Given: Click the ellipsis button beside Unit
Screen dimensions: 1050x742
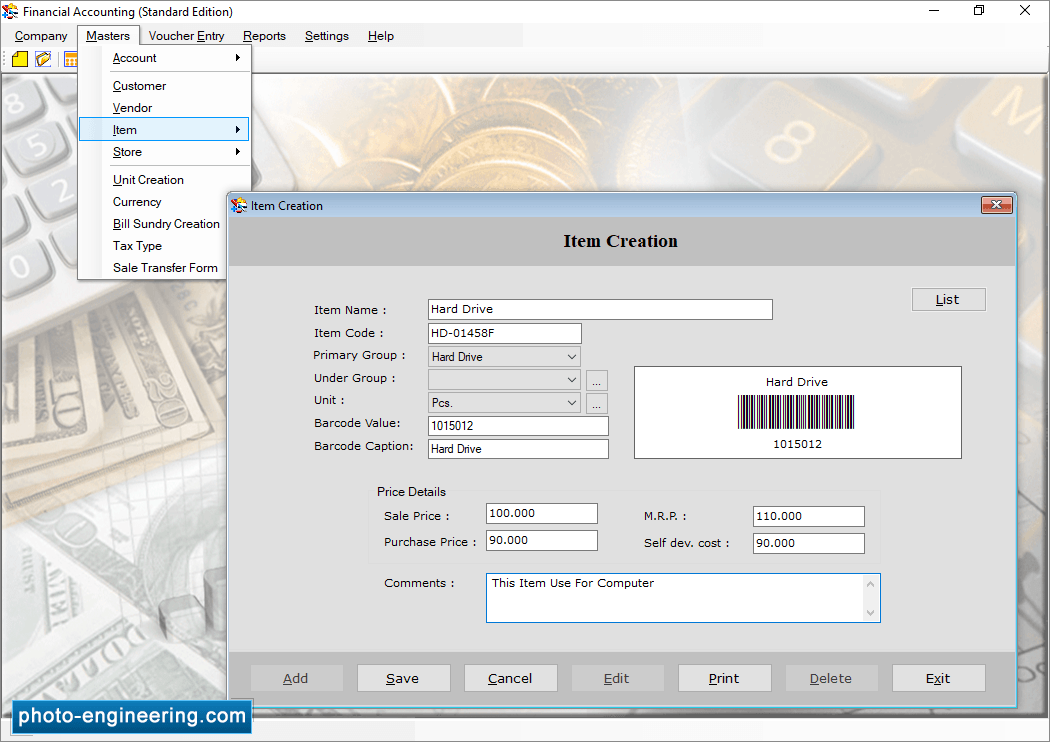Looking at the screenshot, I should pos(597,403).
